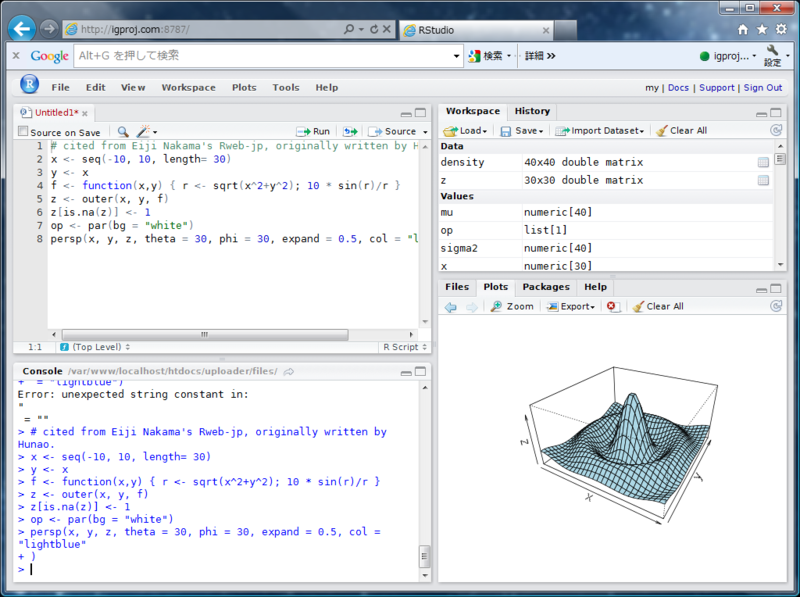The image size is (800, 597).
Task: Click the Sign Out link
Action: click(763, 87)
